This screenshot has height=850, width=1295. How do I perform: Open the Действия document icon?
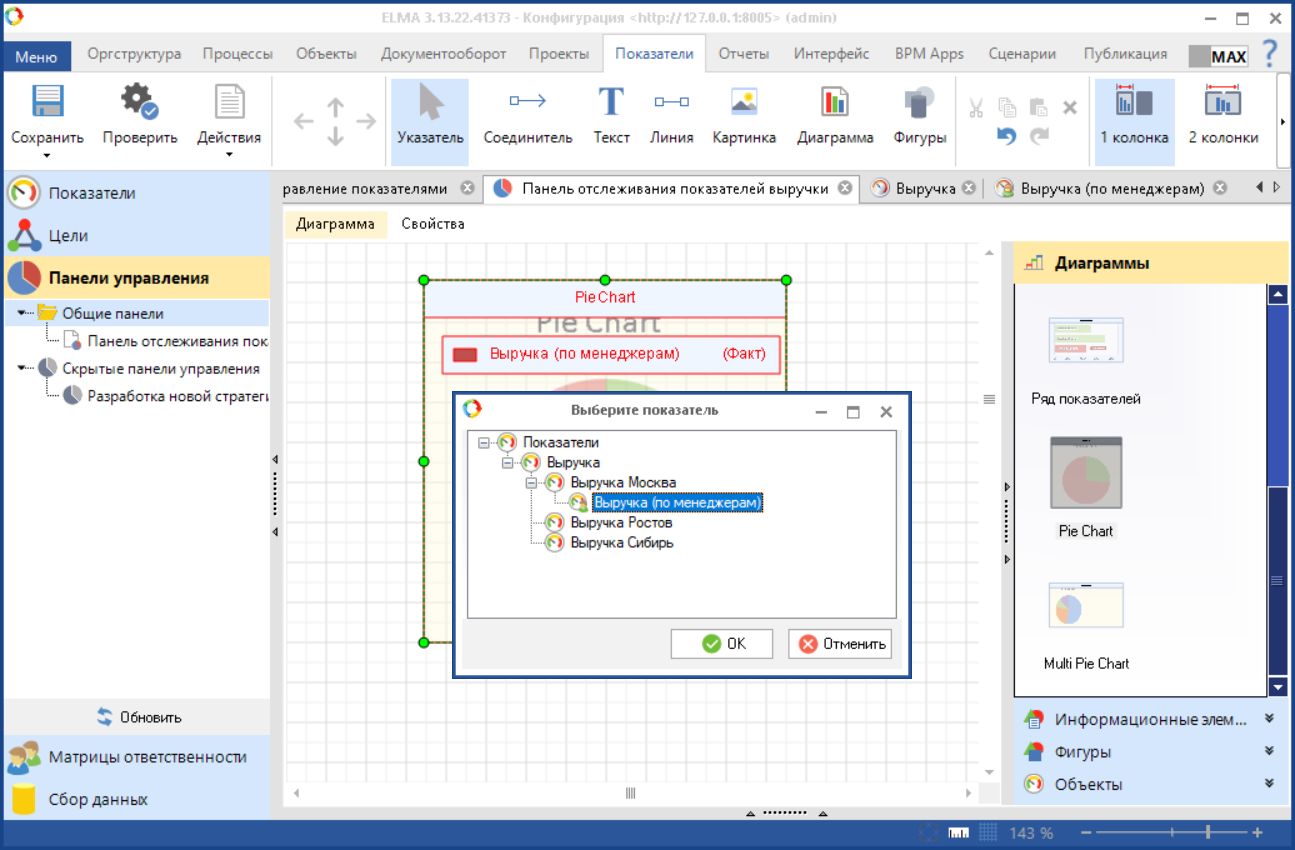click(229, 102)
